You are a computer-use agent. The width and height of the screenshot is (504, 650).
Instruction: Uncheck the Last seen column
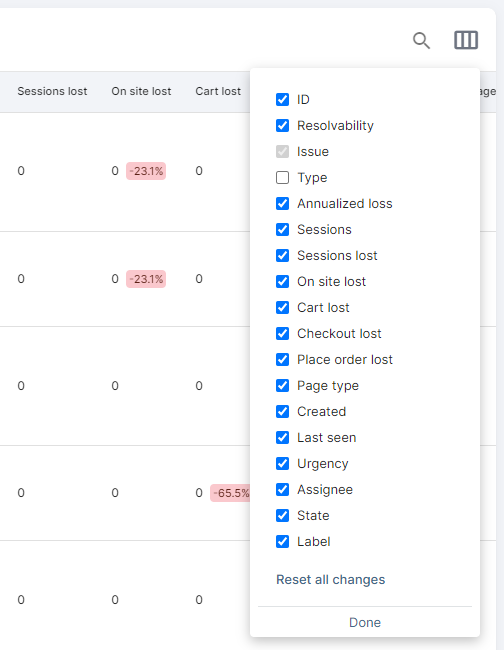coord(282,437)
